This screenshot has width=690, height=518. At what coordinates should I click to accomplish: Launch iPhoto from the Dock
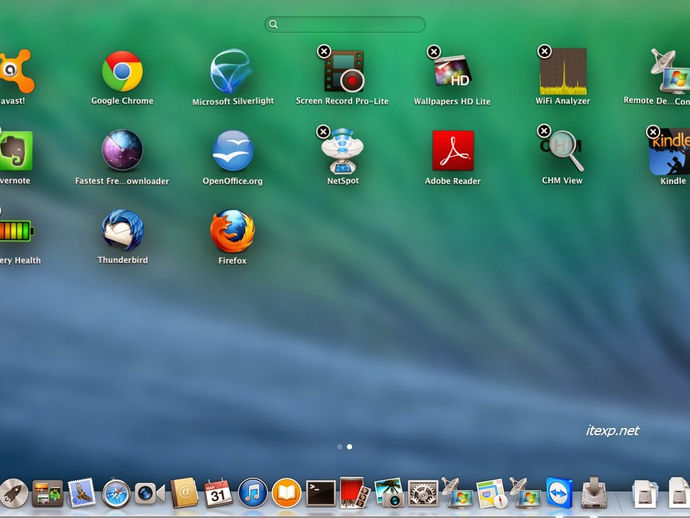tap(389, 493)
